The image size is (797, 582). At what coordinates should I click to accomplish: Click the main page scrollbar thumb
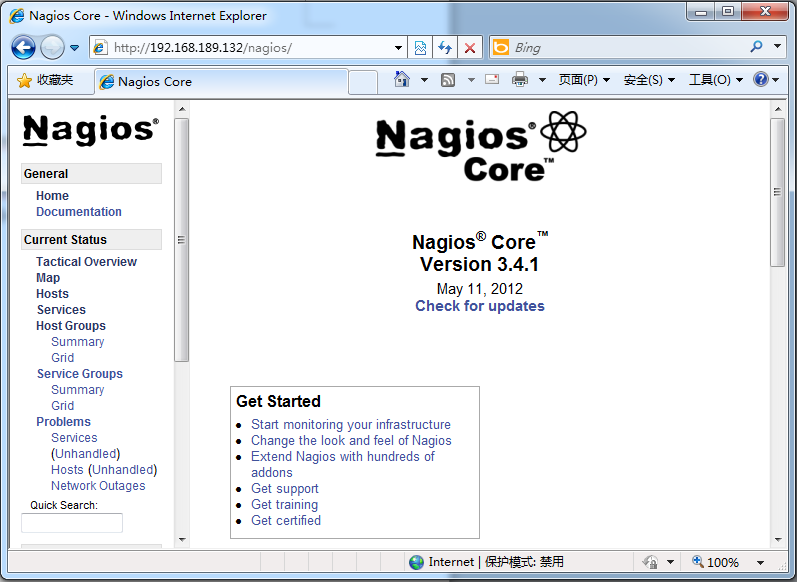coord(778,192)
